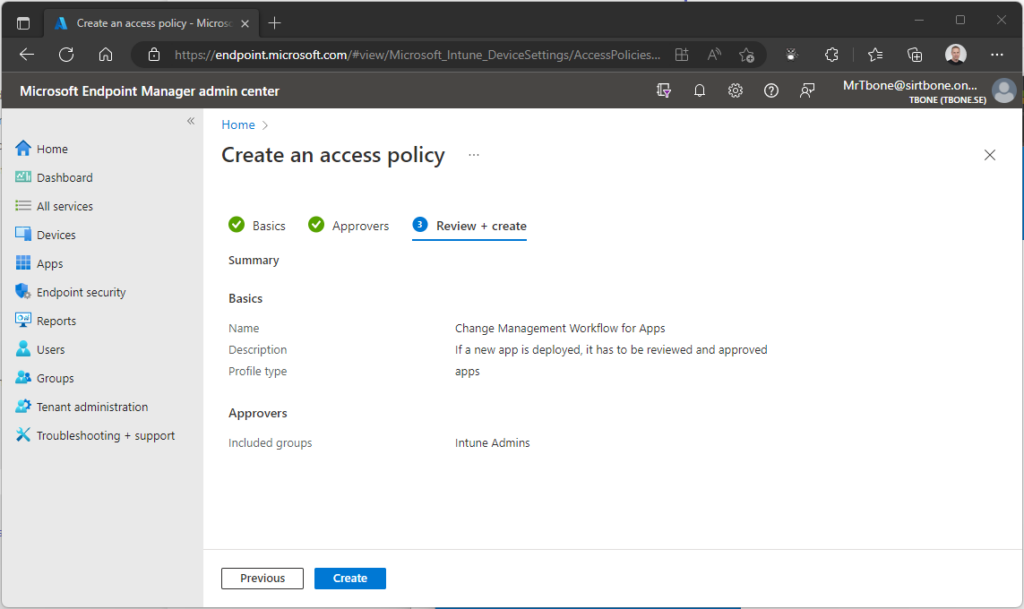This screenshot has height=609, width=1024.
Task: Open browser settings and more menu
Action: coord(997,55)
